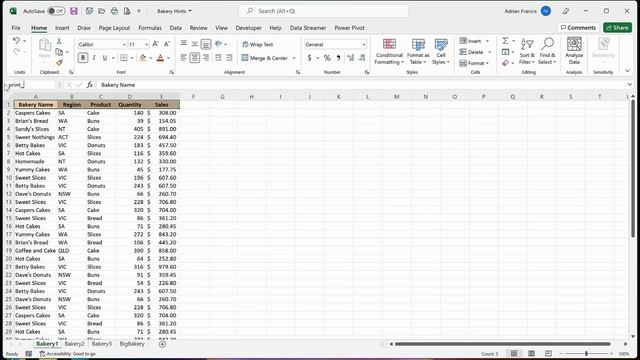Open the font name Calibri dropdown

pos(124,44)
